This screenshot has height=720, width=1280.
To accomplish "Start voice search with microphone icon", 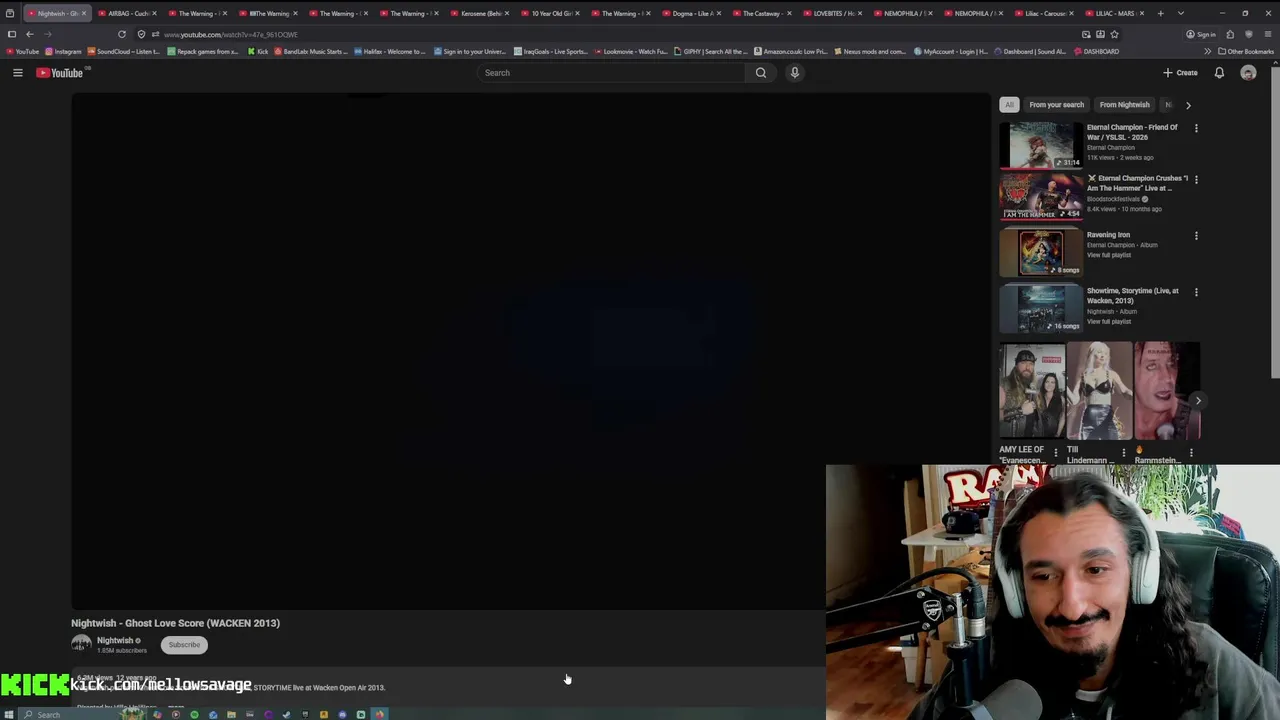I will [x=795, y=73].
